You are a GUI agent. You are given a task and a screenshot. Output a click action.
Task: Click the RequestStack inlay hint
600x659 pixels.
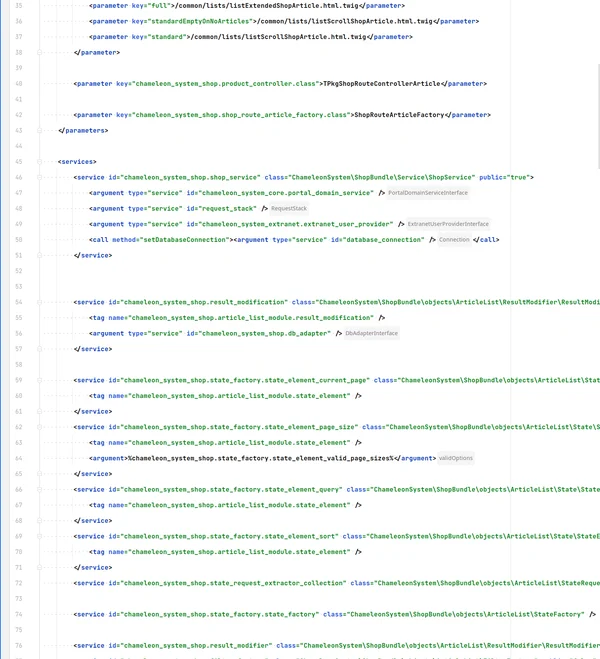[x=289, y=208]
